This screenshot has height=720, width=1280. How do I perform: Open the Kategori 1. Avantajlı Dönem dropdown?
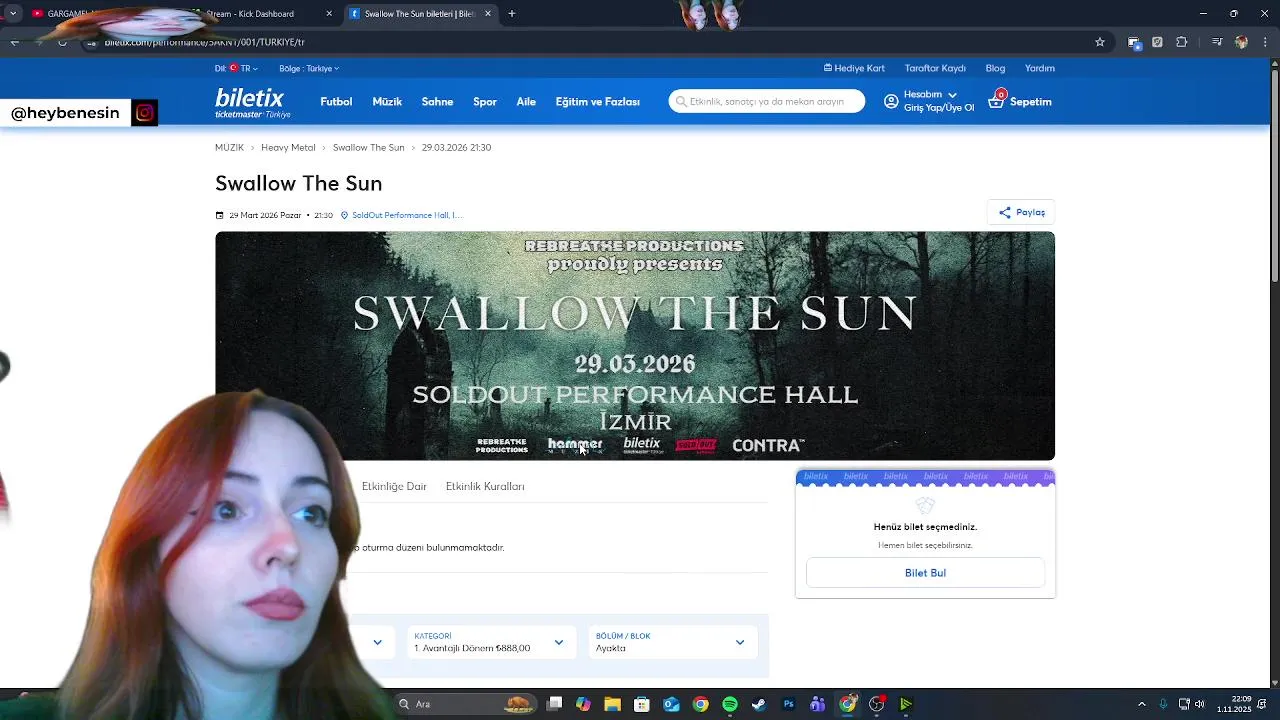click(490, 642)
